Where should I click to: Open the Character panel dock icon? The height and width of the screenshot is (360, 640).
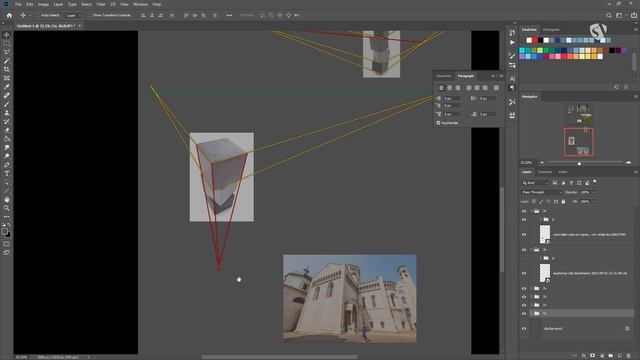[x=512, y=78]
